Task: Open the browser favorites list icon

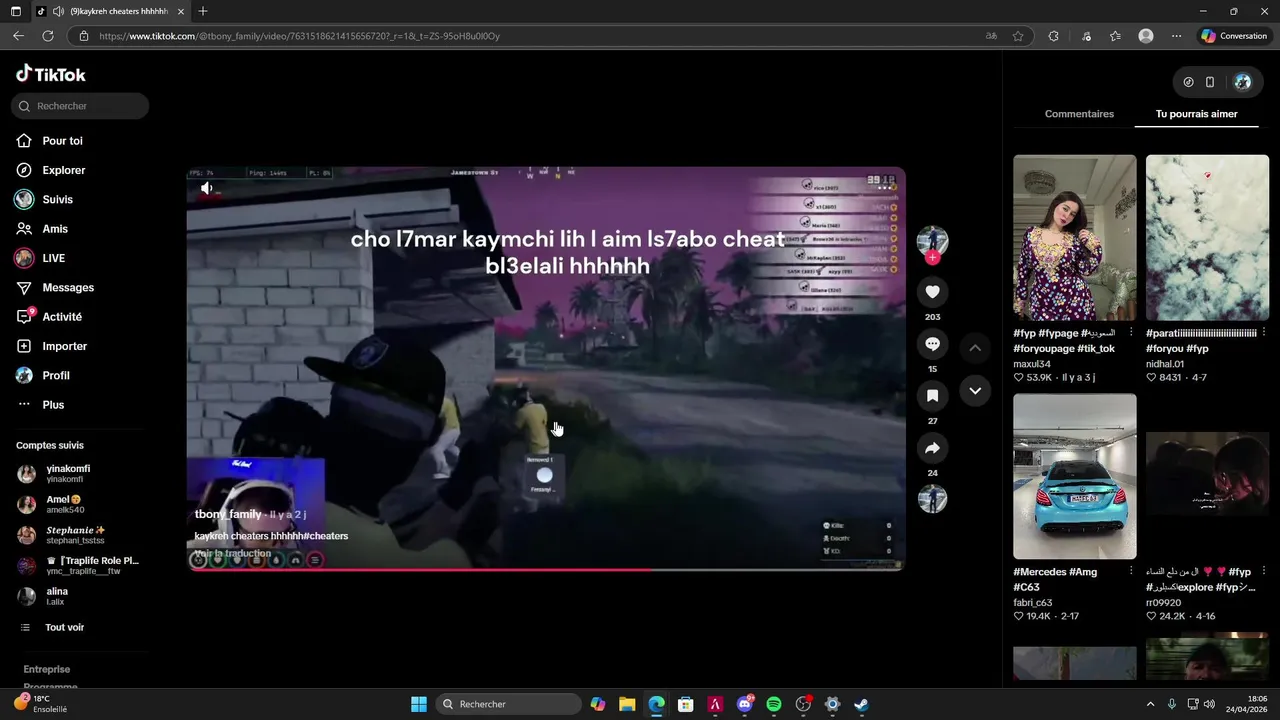Action: 1115,36
